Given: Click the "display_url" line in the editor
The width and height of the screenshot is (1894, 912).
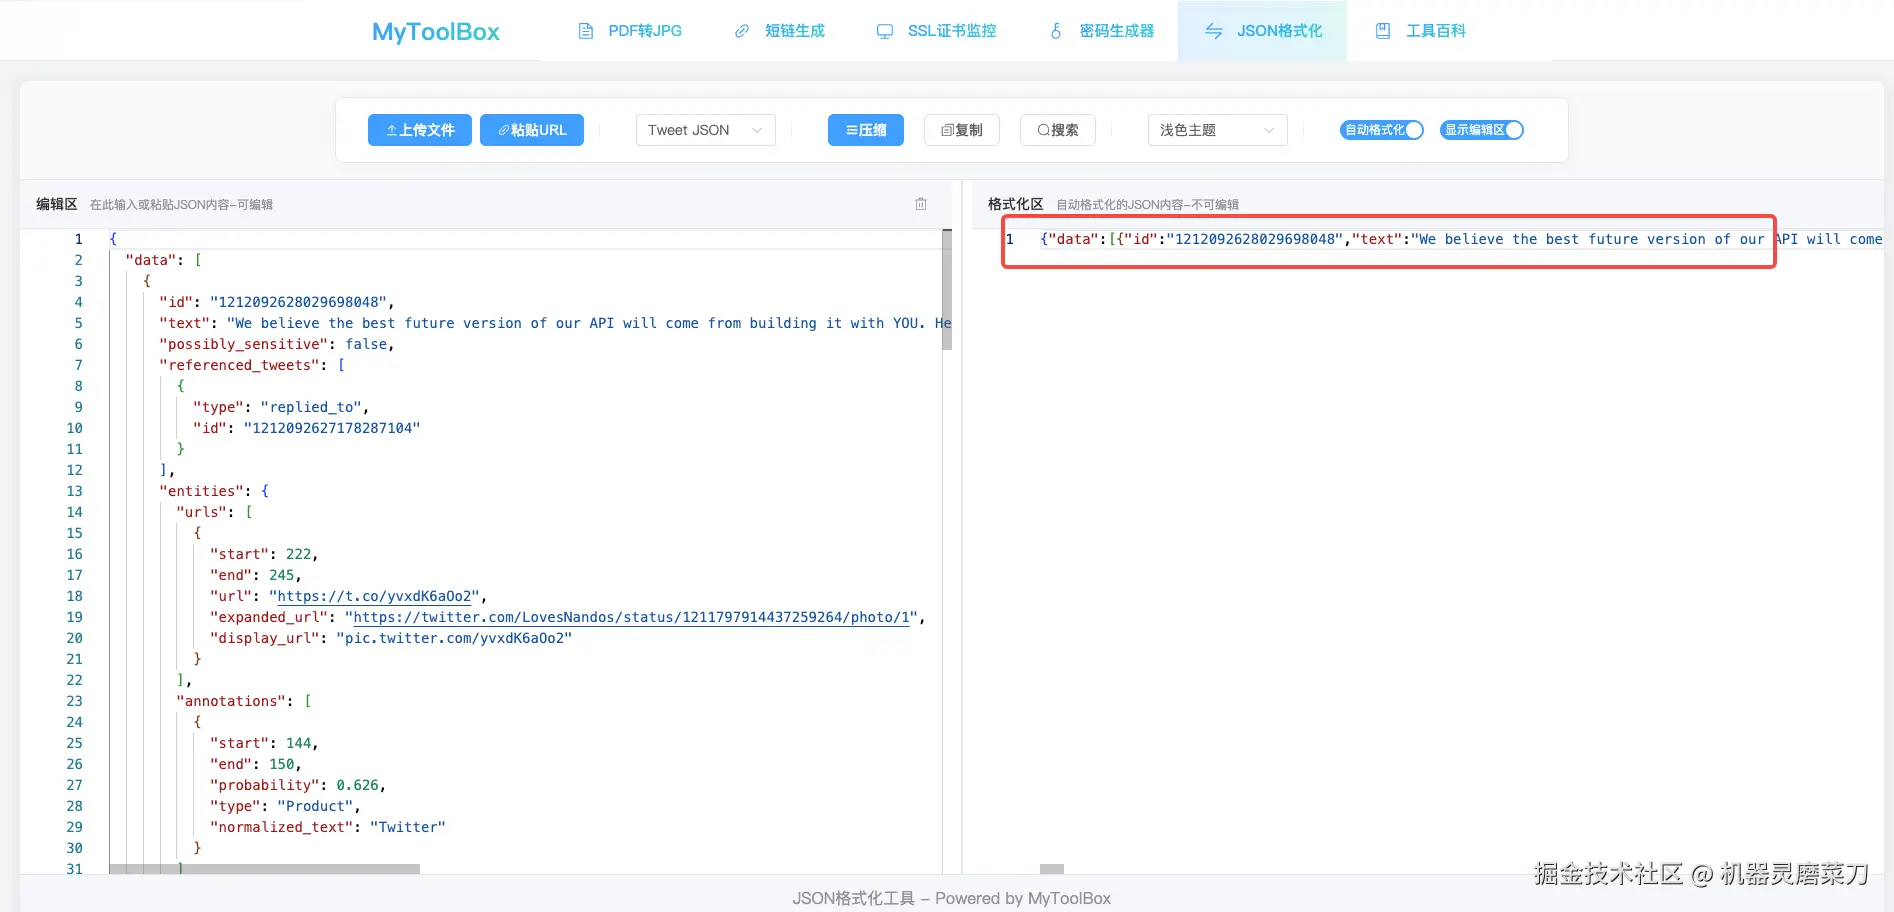Looking at the screenshot, I should 391,638.
